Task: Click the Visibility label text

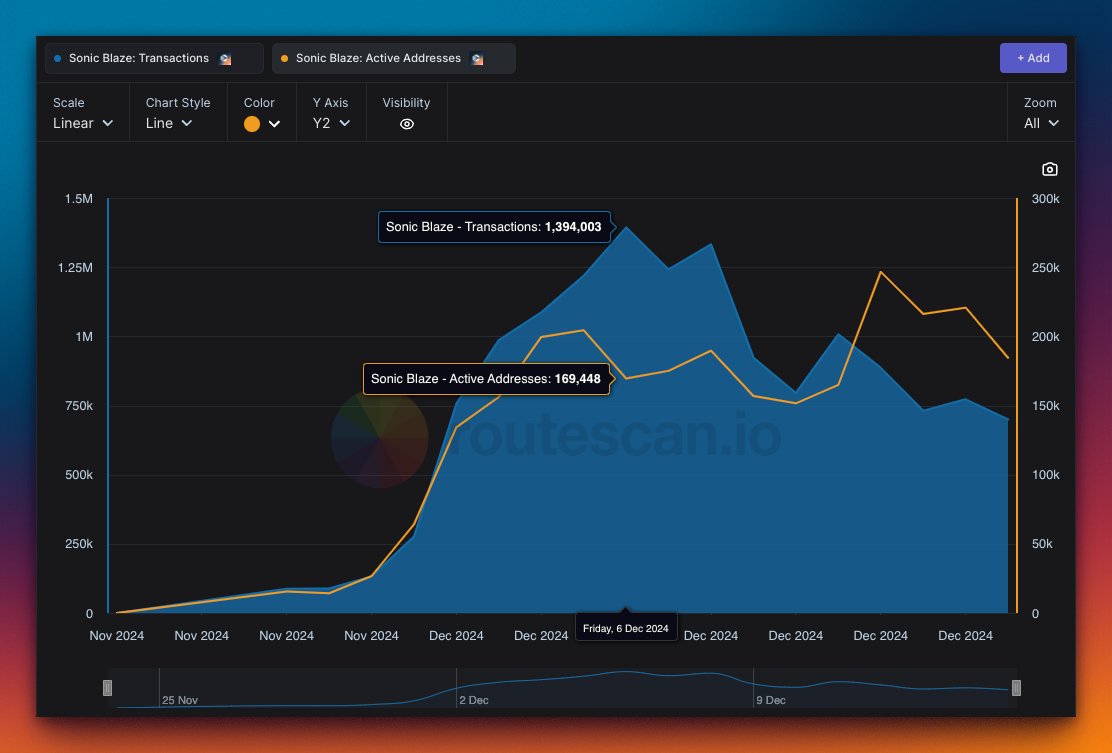Action: click(x=406, y=103)
